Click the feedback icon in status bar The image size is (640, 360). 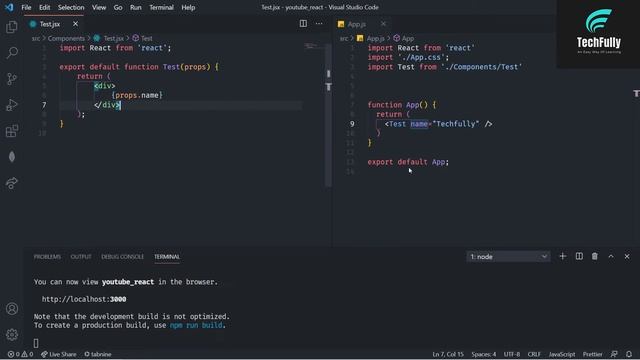614,354
